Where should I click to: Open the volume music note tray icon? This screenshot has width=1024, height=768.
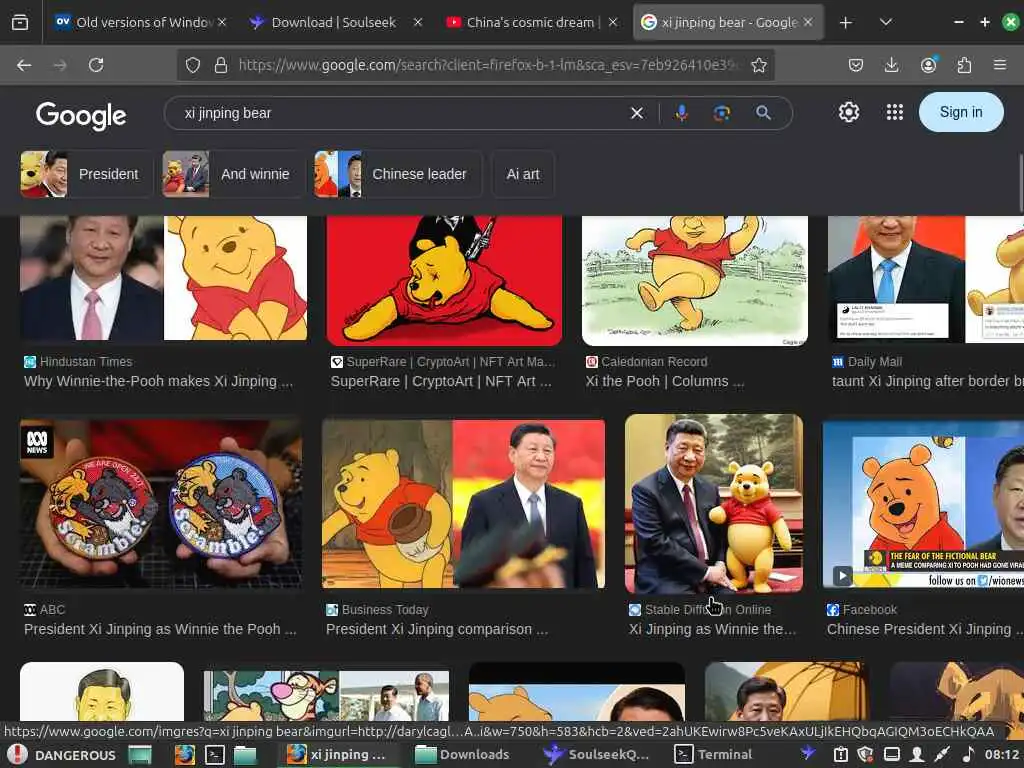click(968, 755)
